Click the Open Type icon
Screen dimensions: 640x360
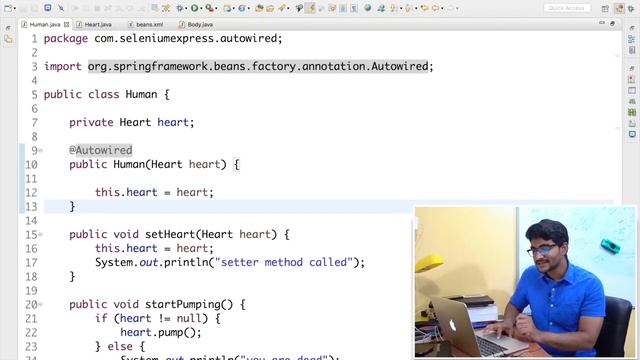point(259,8)
